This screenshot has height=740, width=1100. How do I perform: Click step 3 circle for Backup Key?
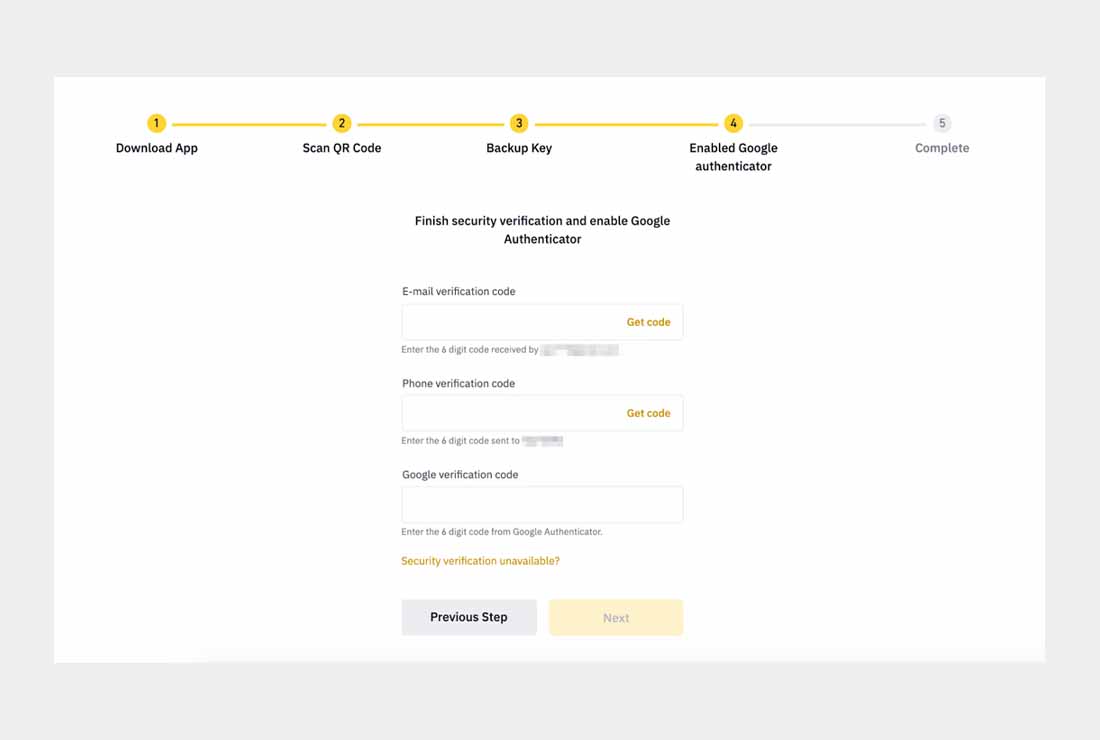click(519, 123)
